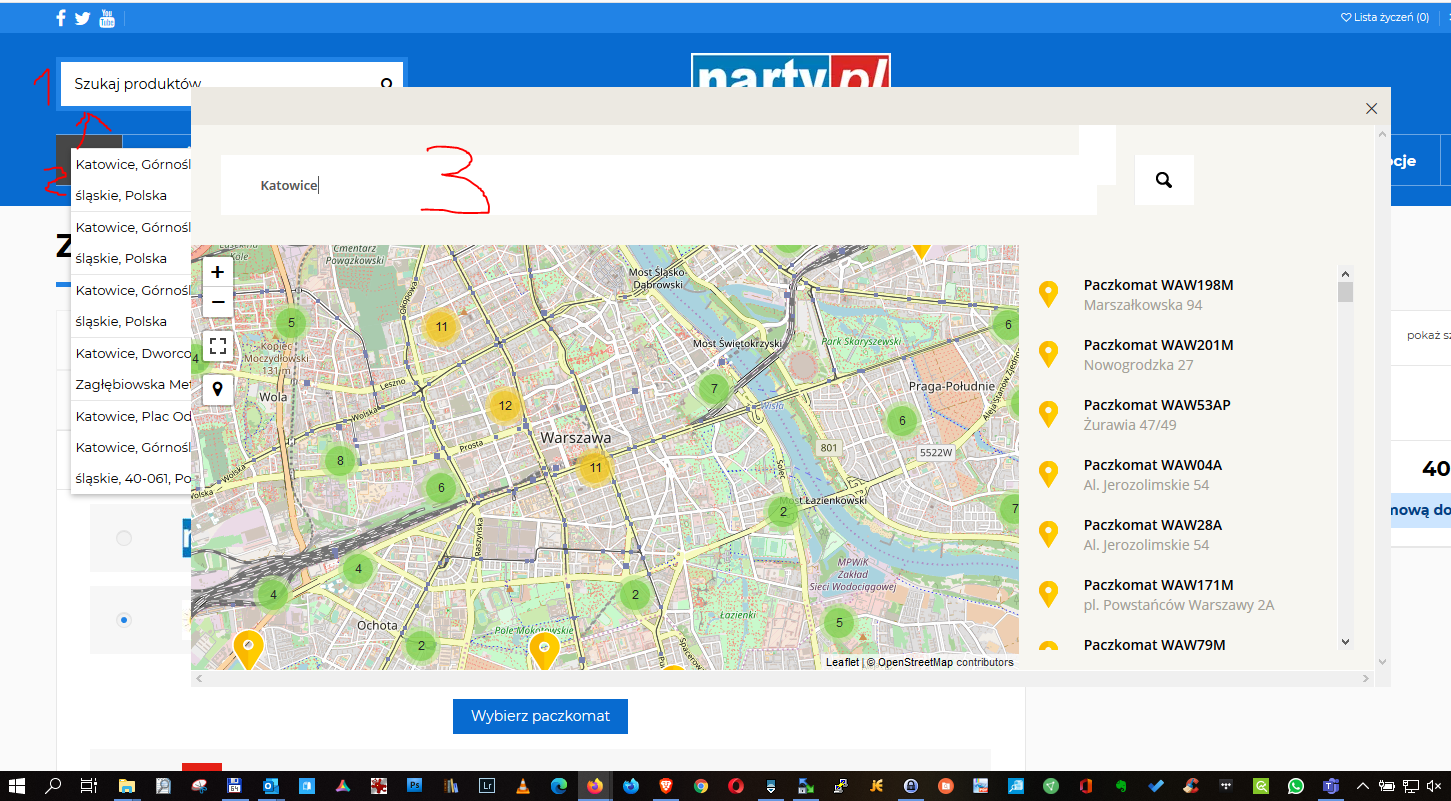Open VLC media player from taskbar
This screenshot has height=801, width=1451.
click(x=523, y=786)
